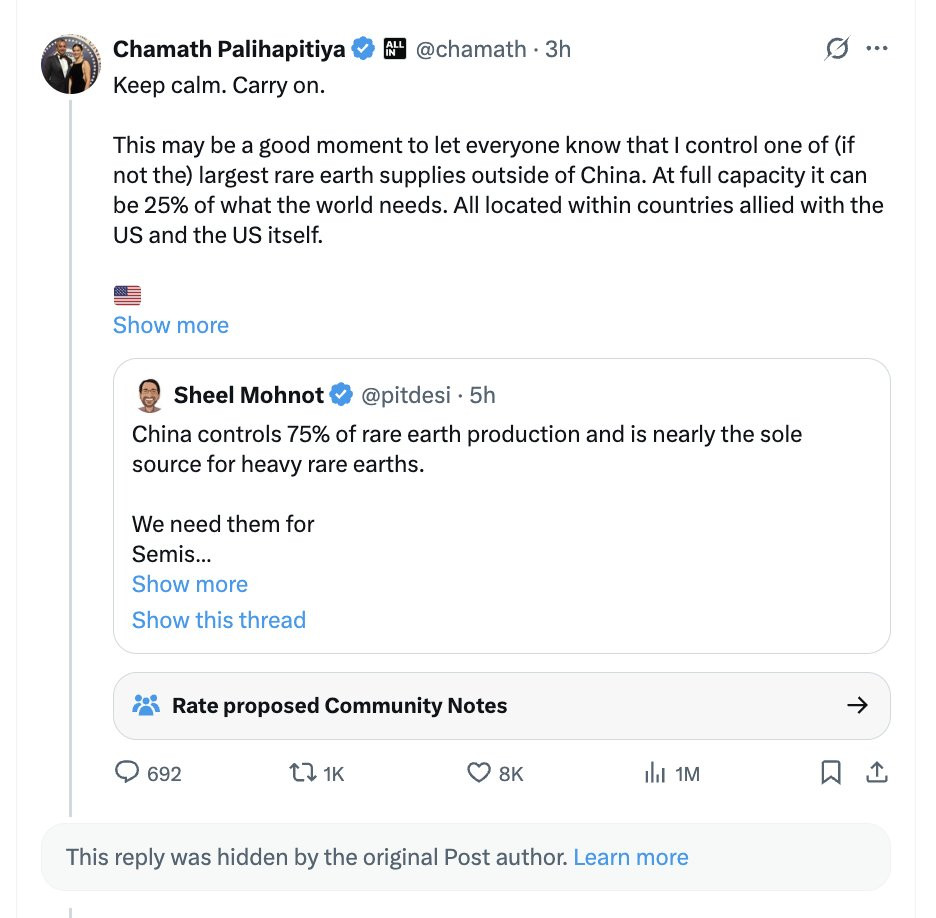Click Sheel Mohnot's avatar in quoted post
The height and width of the screenshot is (918, 936).
coord(150,395)
